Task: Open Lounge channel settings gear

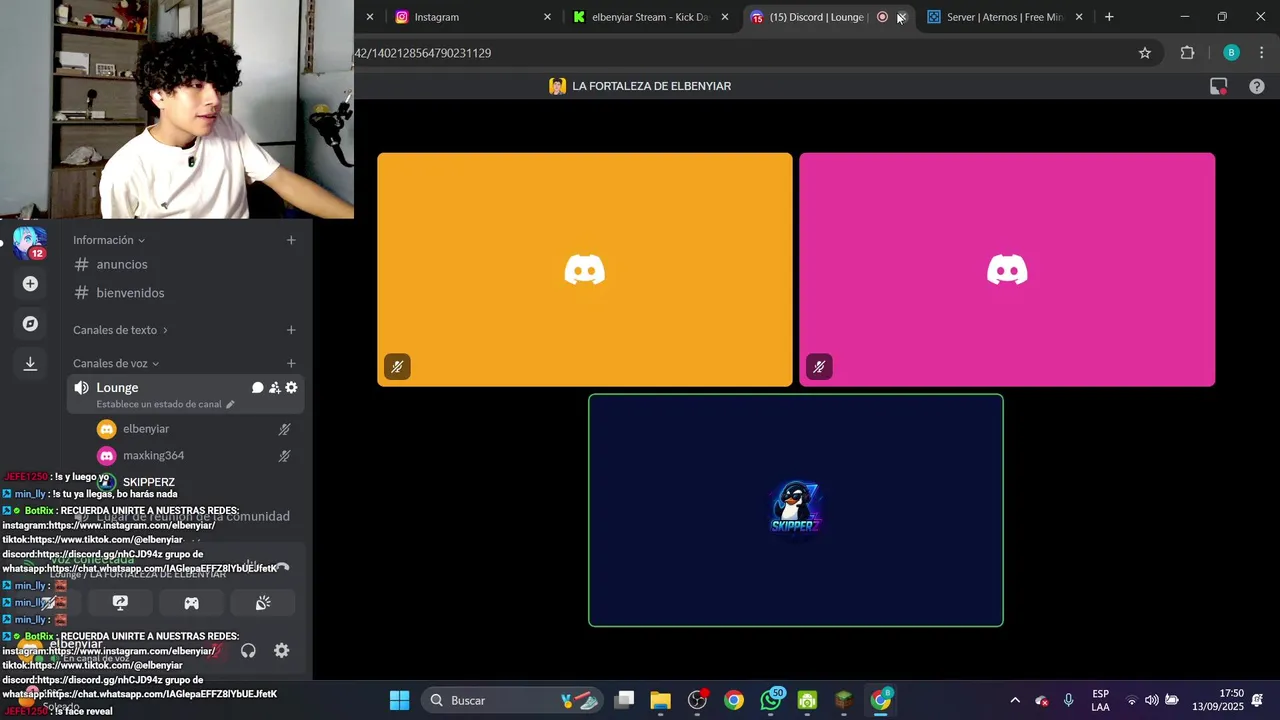Action: (291, 388)
